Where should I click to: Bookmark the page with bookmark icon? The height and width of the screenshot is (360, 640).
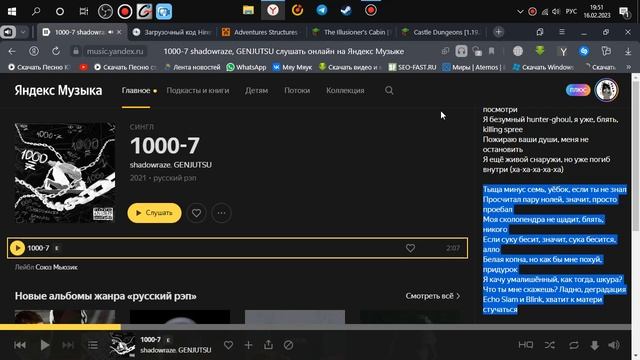(x=491, y=51)
